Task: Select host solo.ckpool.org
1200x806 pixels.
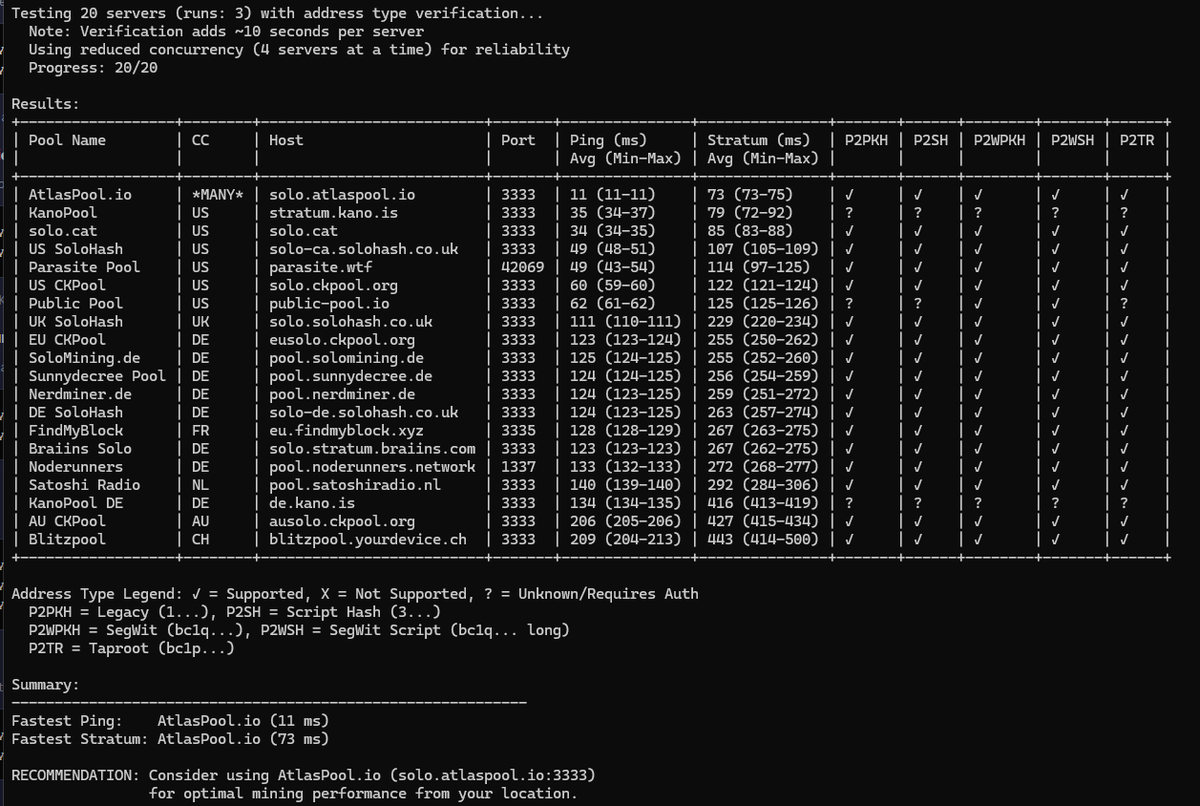Action: (x=333, y=285)
